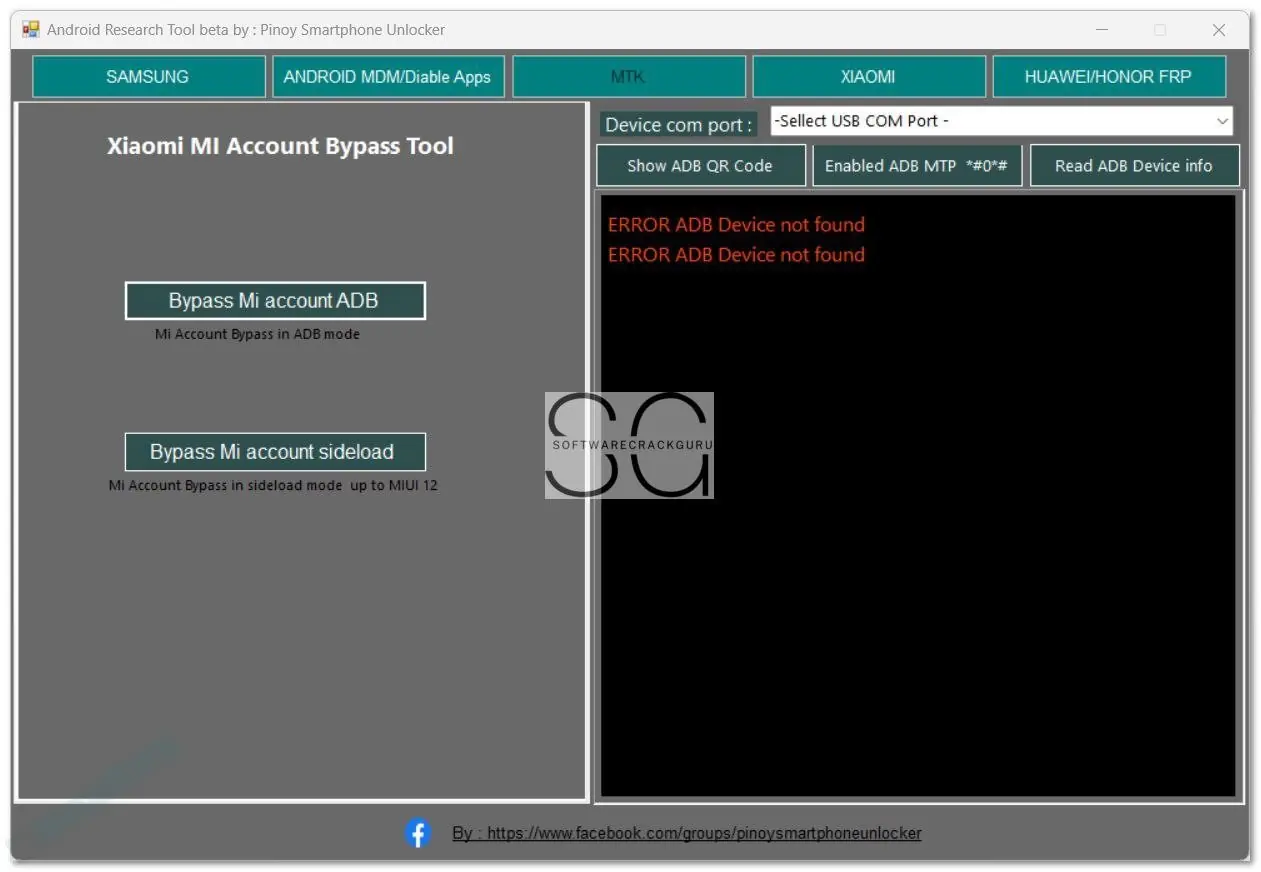Image resolution: width=1261 pixels, height=872 pixels.
Task: Run Bypass Mi account sideload
Action: click(275, 452)
